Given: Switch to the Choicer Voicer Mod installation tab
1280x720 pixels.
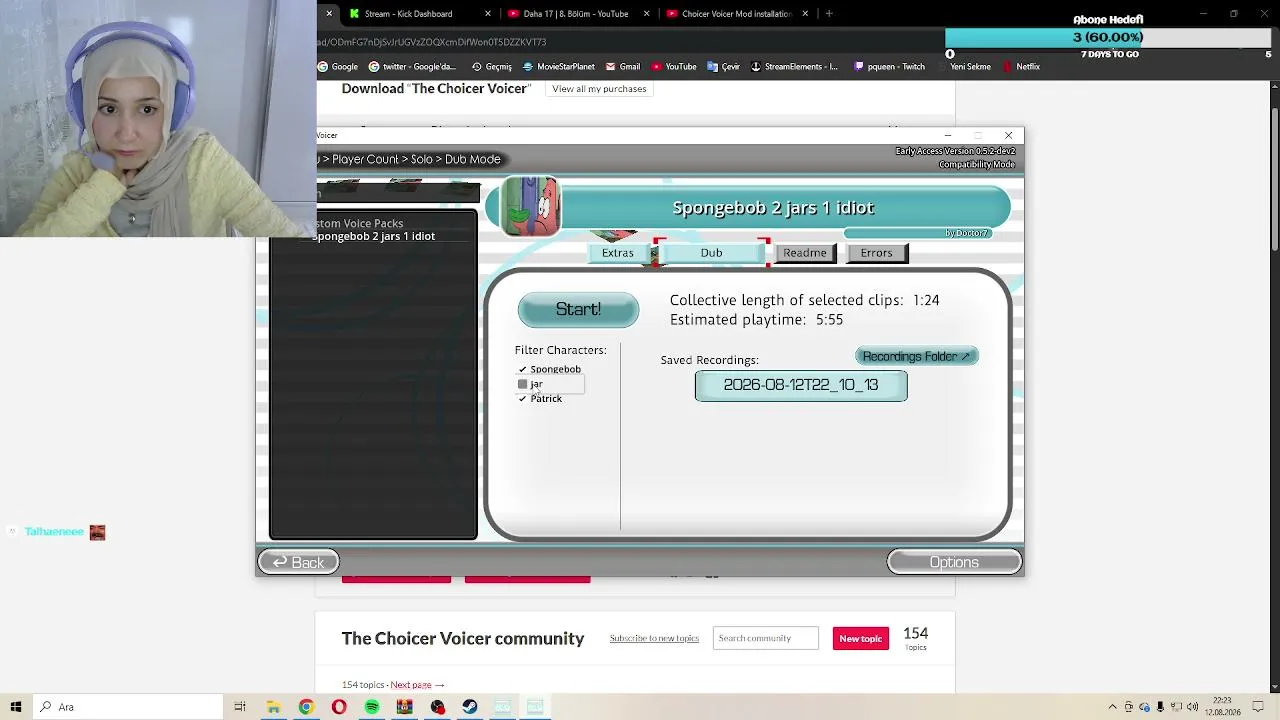Looking at the screenshot, I should click(736, 14).
